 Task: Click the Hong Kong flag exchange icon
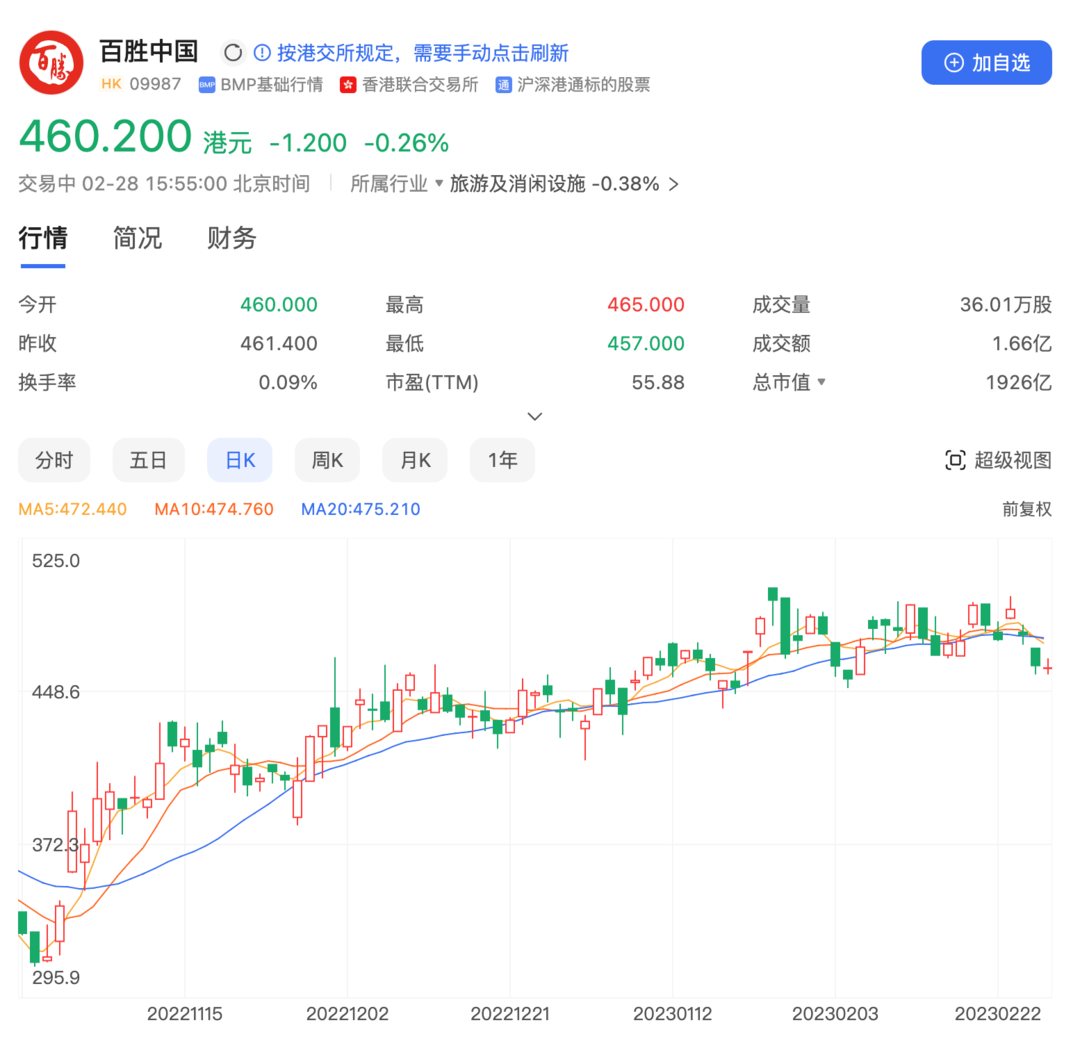point(348,85)
